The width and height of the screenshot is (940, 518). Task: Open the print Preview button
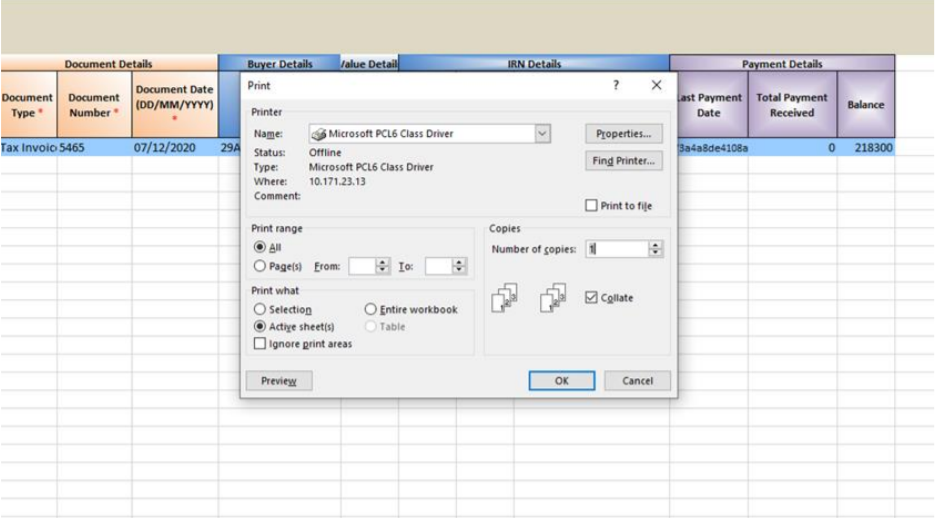pyautogui.click(x=279, y=381)
